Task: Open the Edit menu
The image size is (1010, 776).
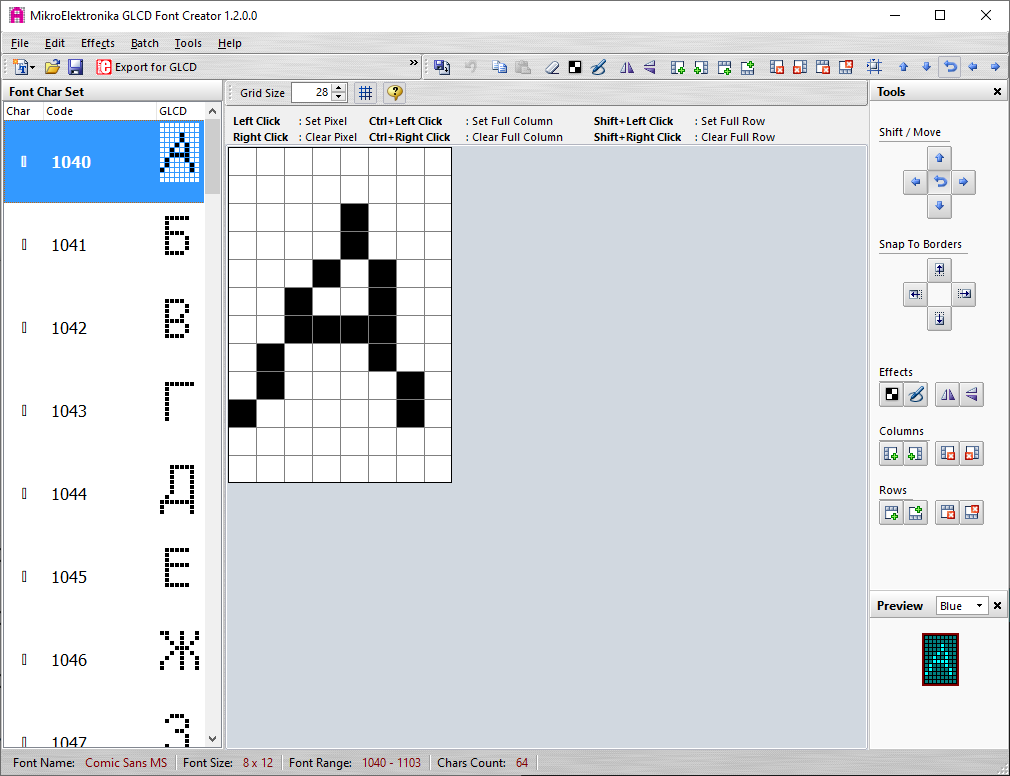Action: pos(55,43)
